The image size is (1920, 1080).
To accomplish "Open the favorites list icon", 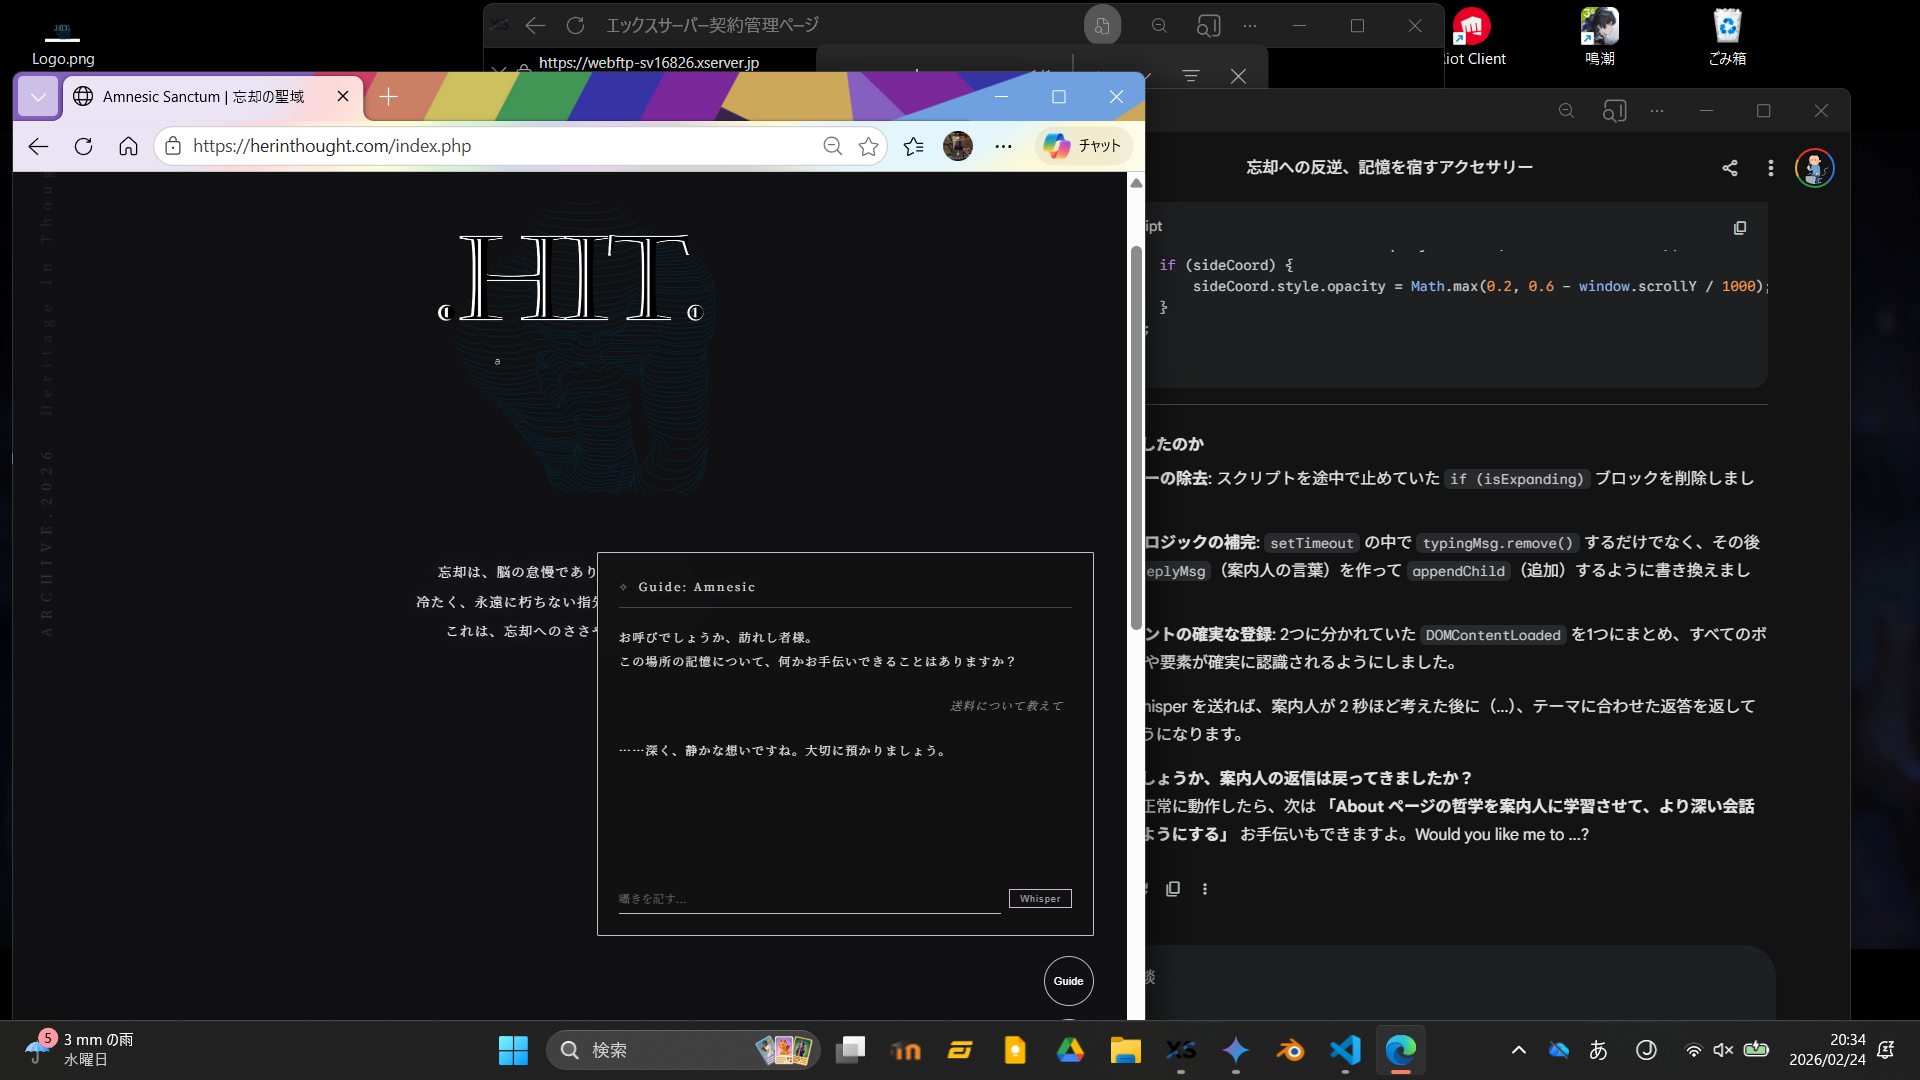I will click(x=913, y=146).
